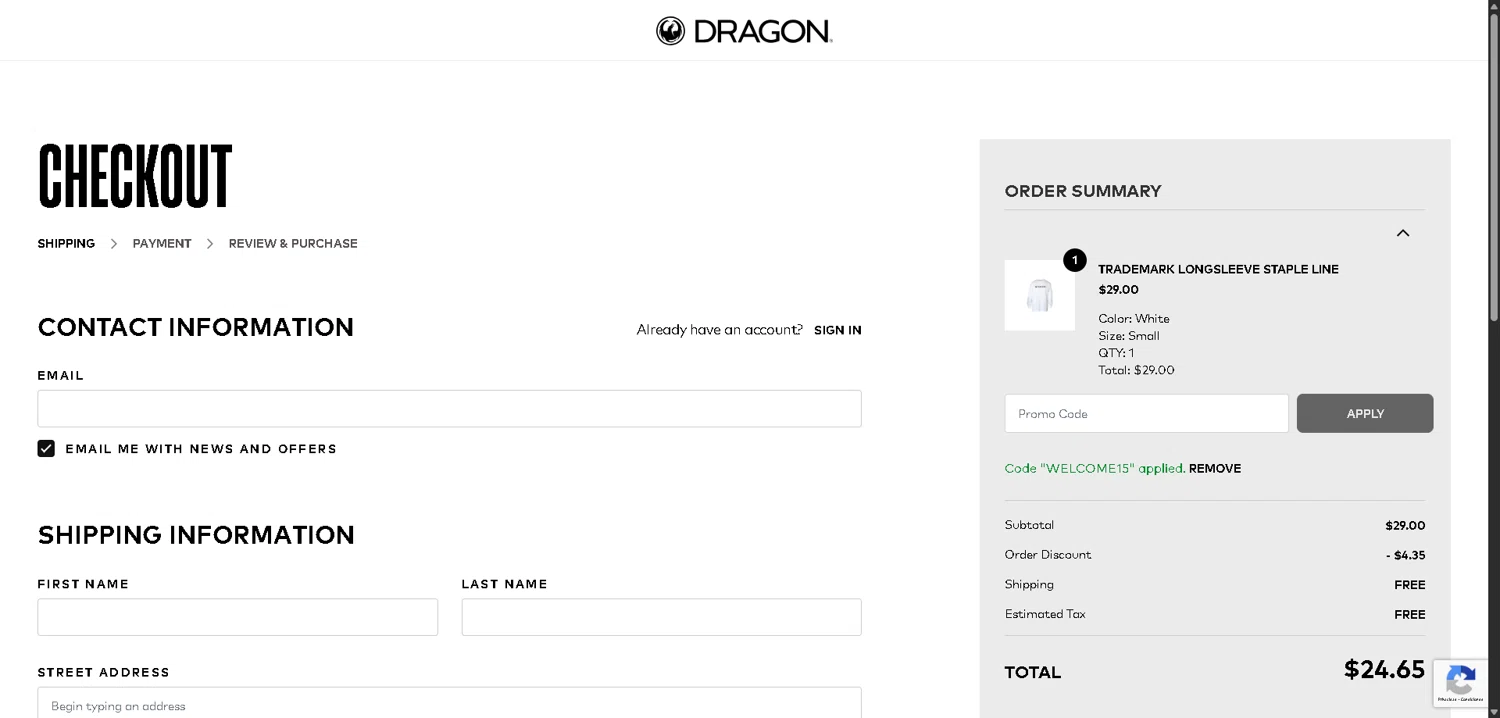Click the "Size: Small" text

pos(1129,336)
